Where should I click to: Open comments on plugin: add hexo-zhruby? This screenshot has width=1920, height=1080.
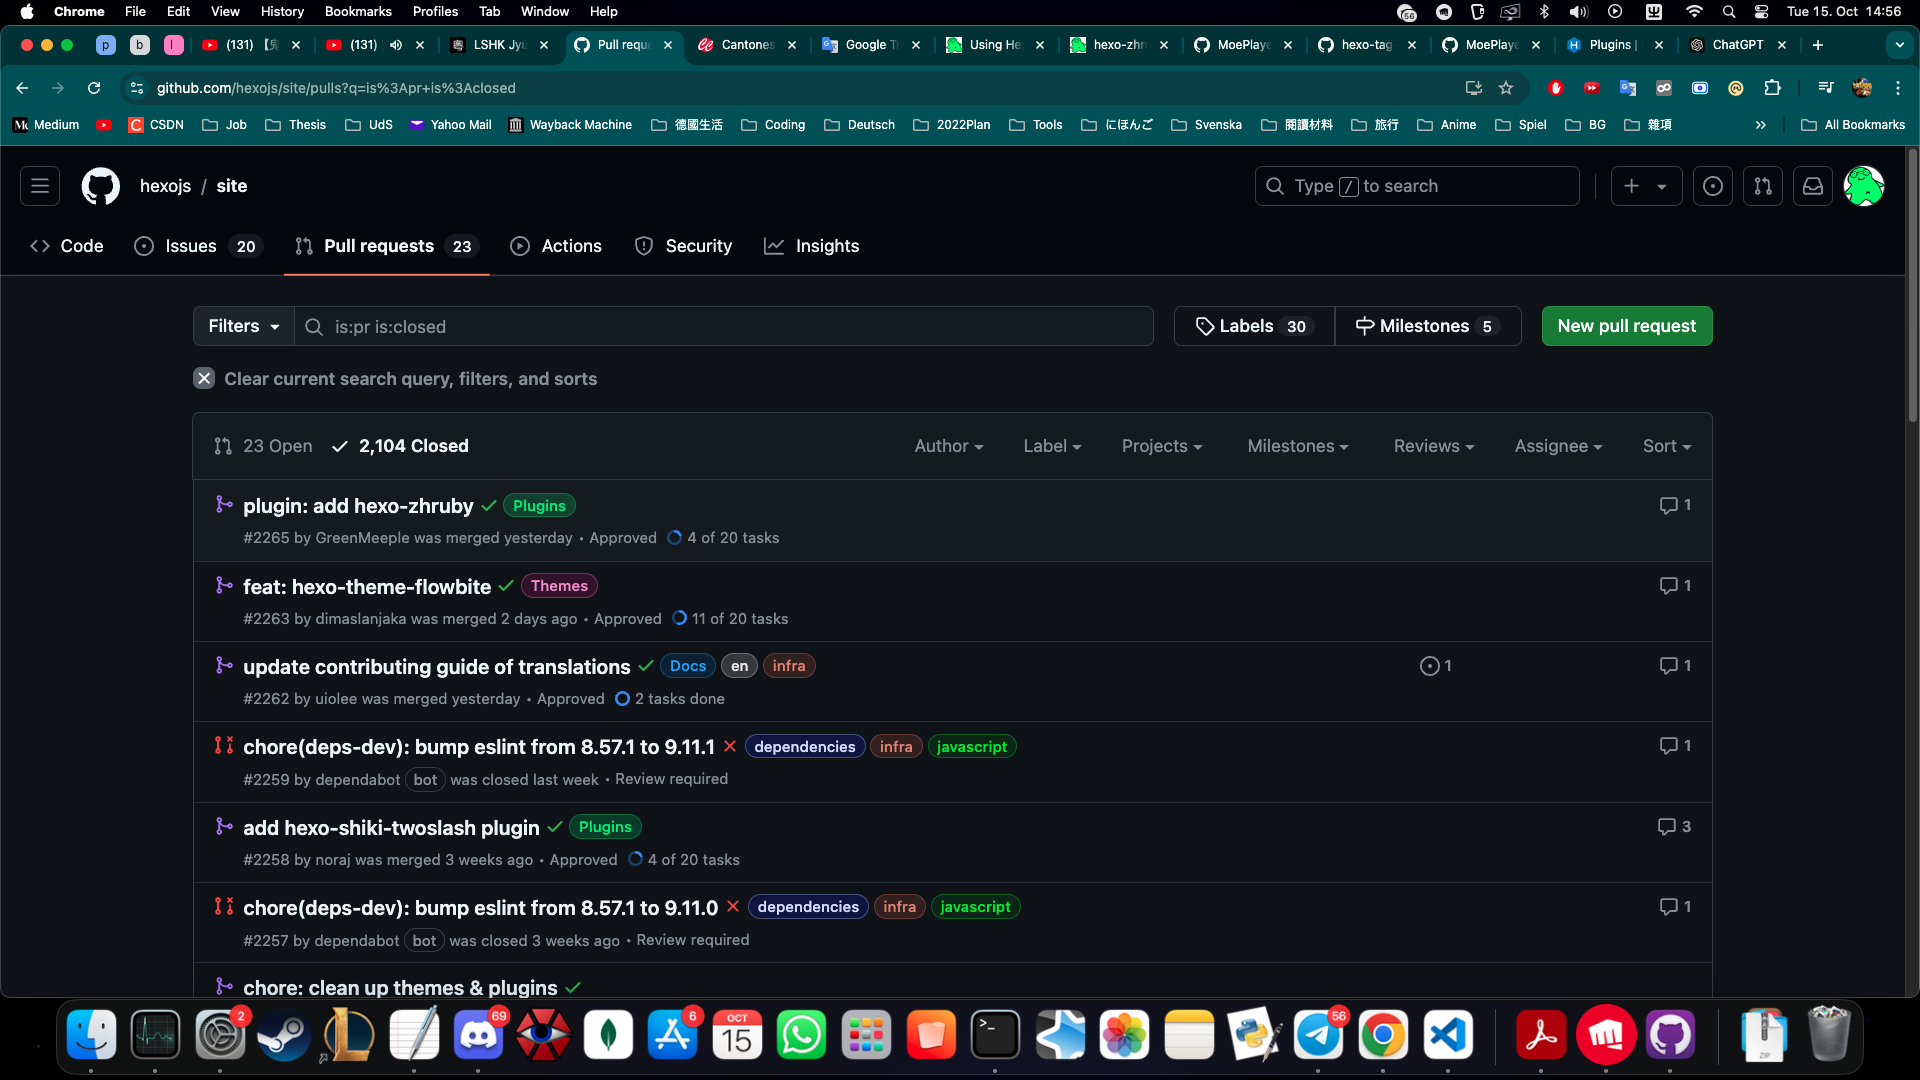(x=1675, y=505)
